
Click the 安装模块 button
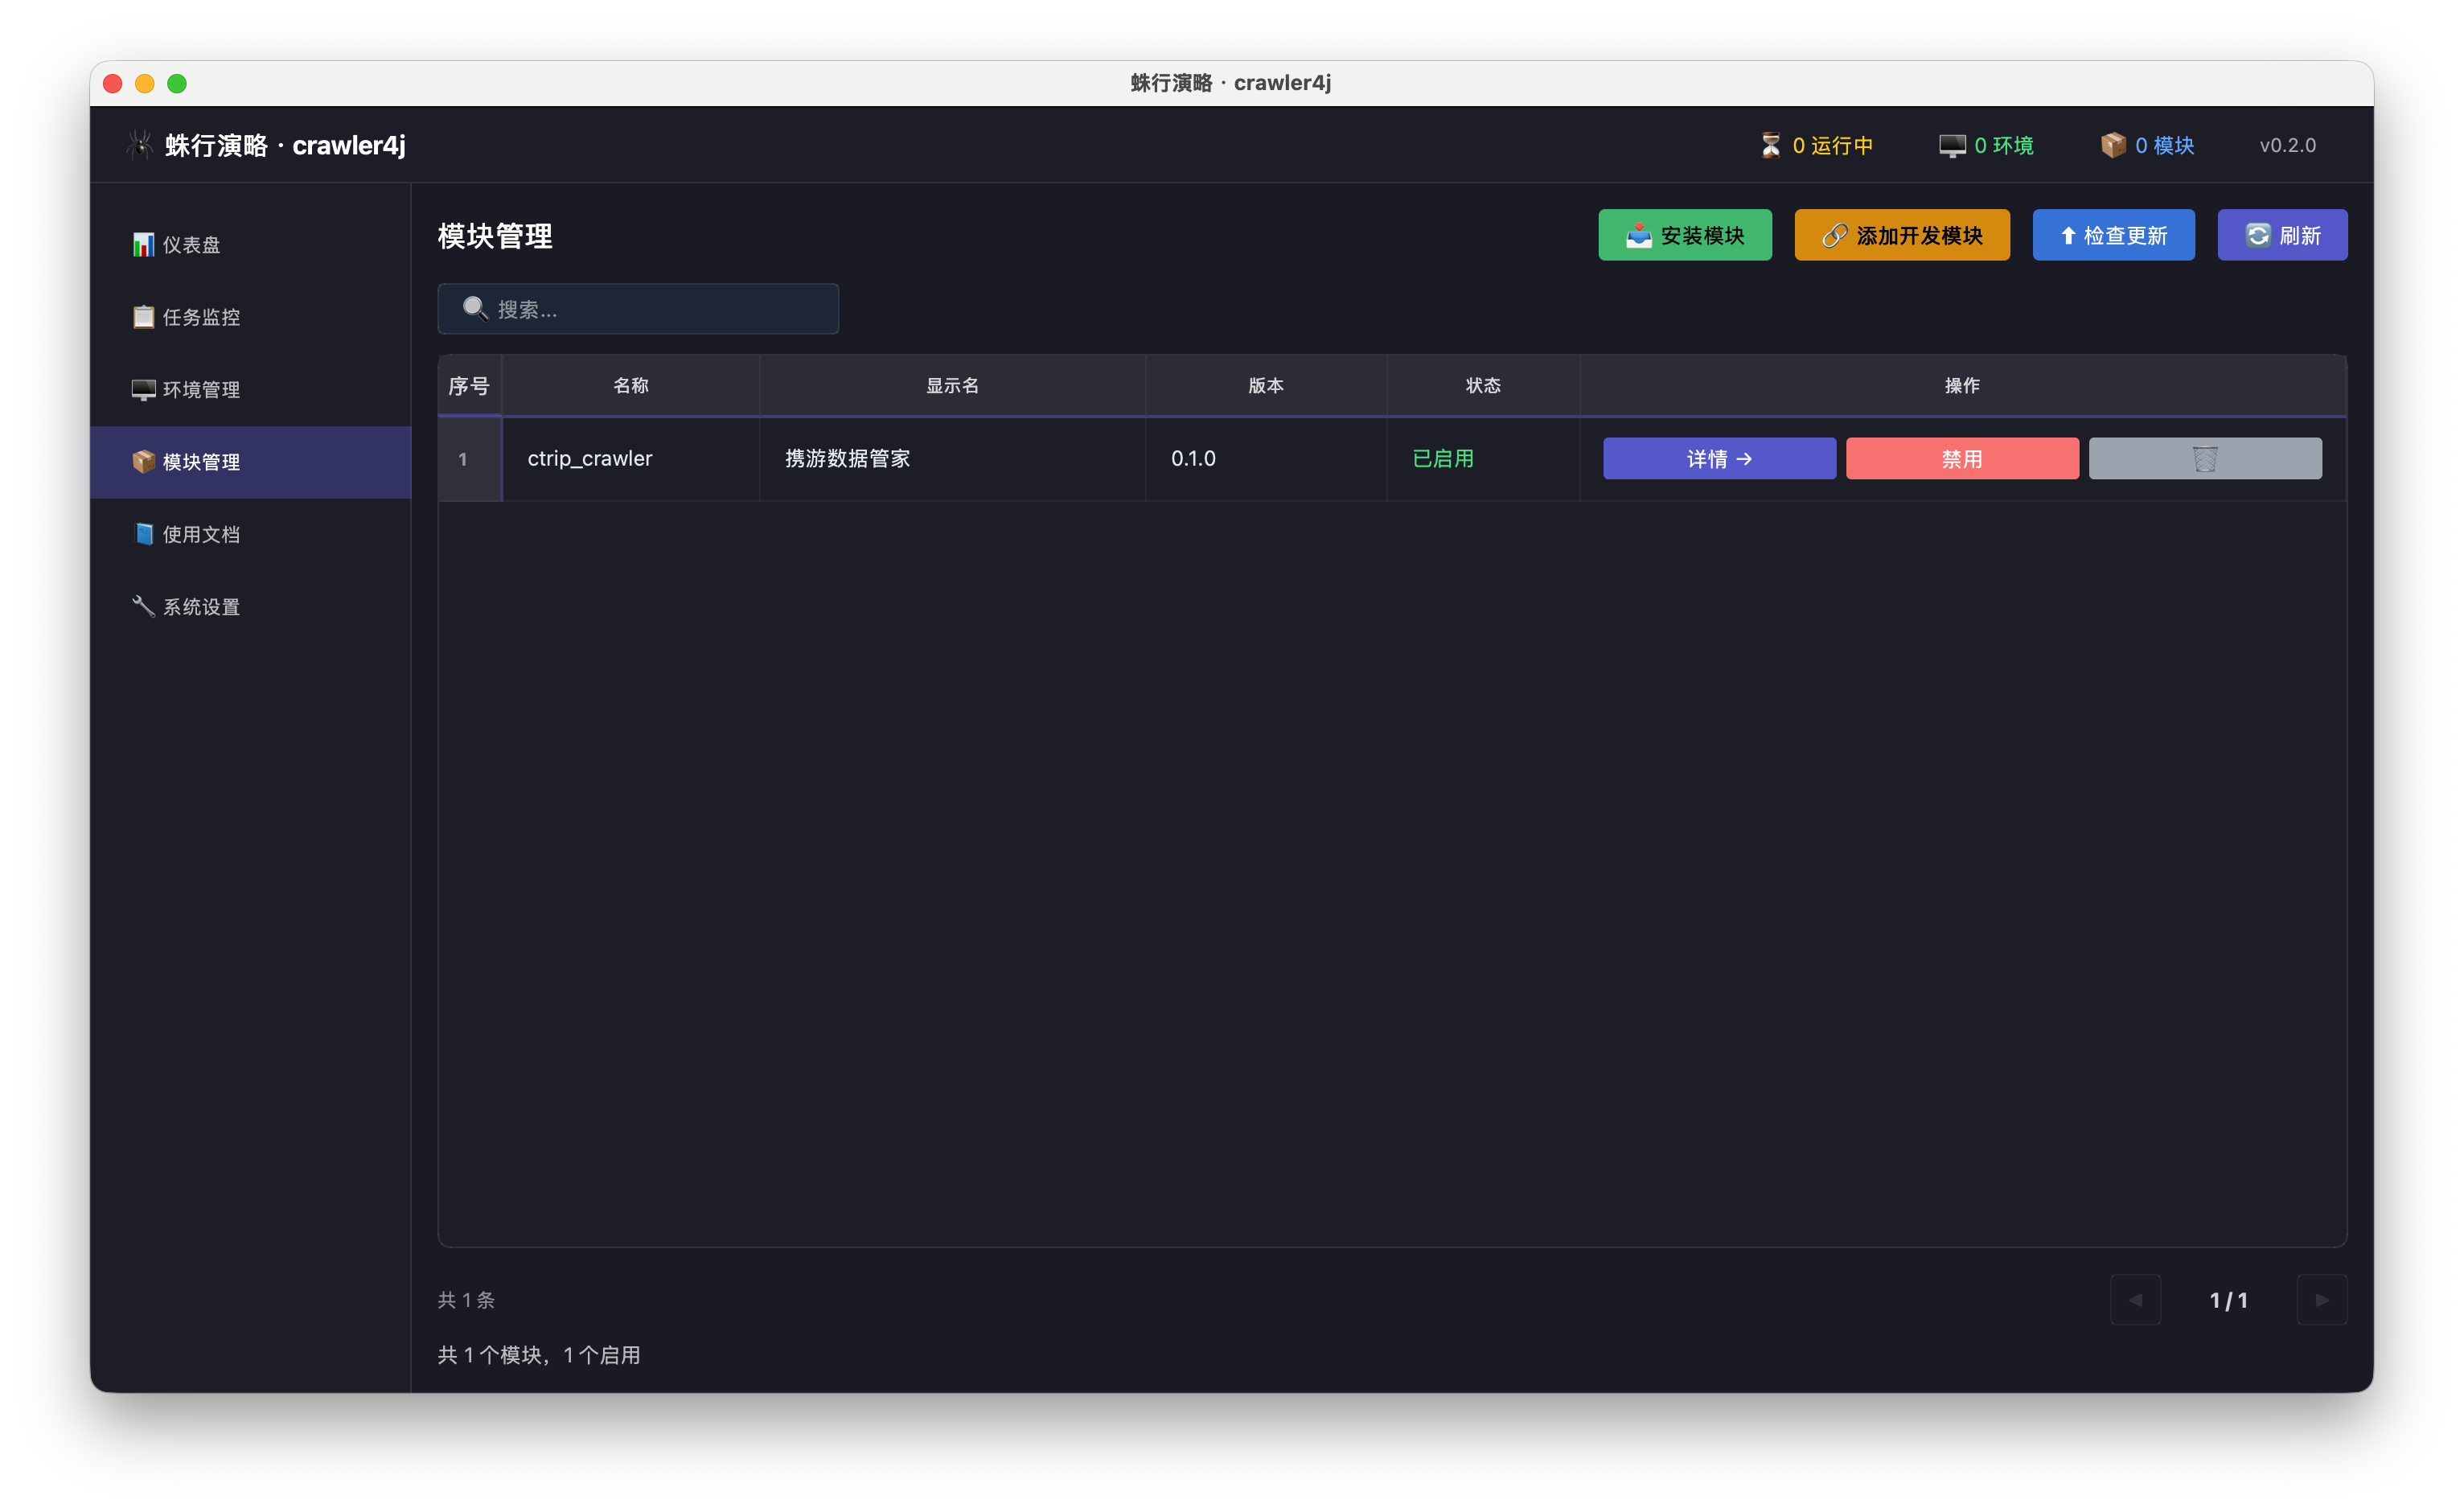[x=1685, y=235]
